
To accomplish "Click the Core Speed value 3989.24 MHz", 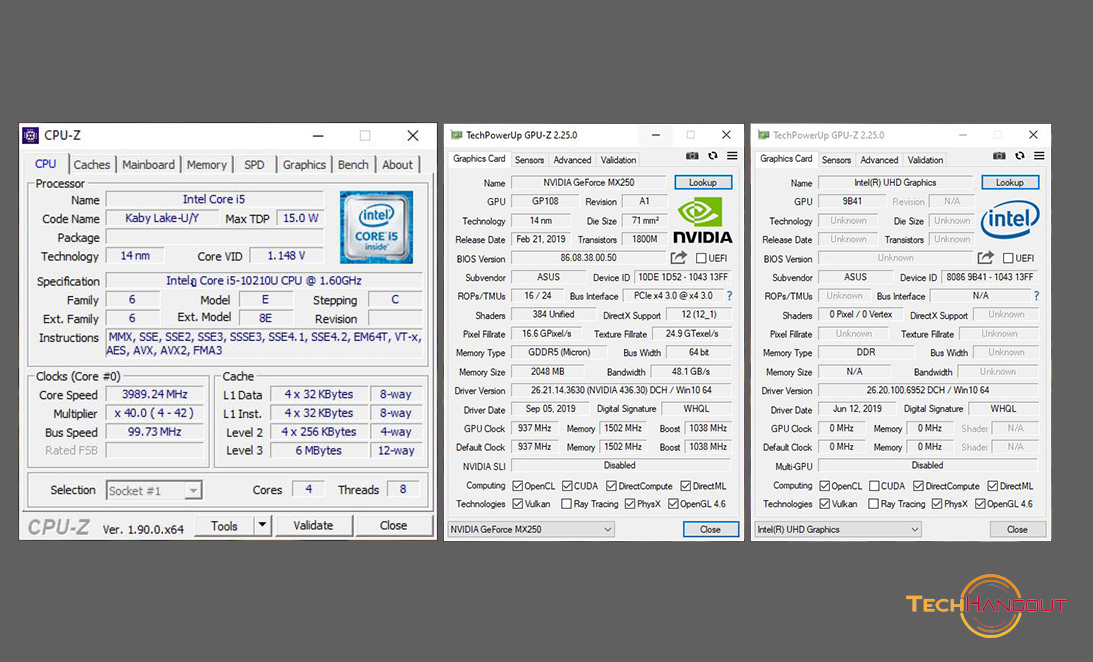I will [155, 394].
